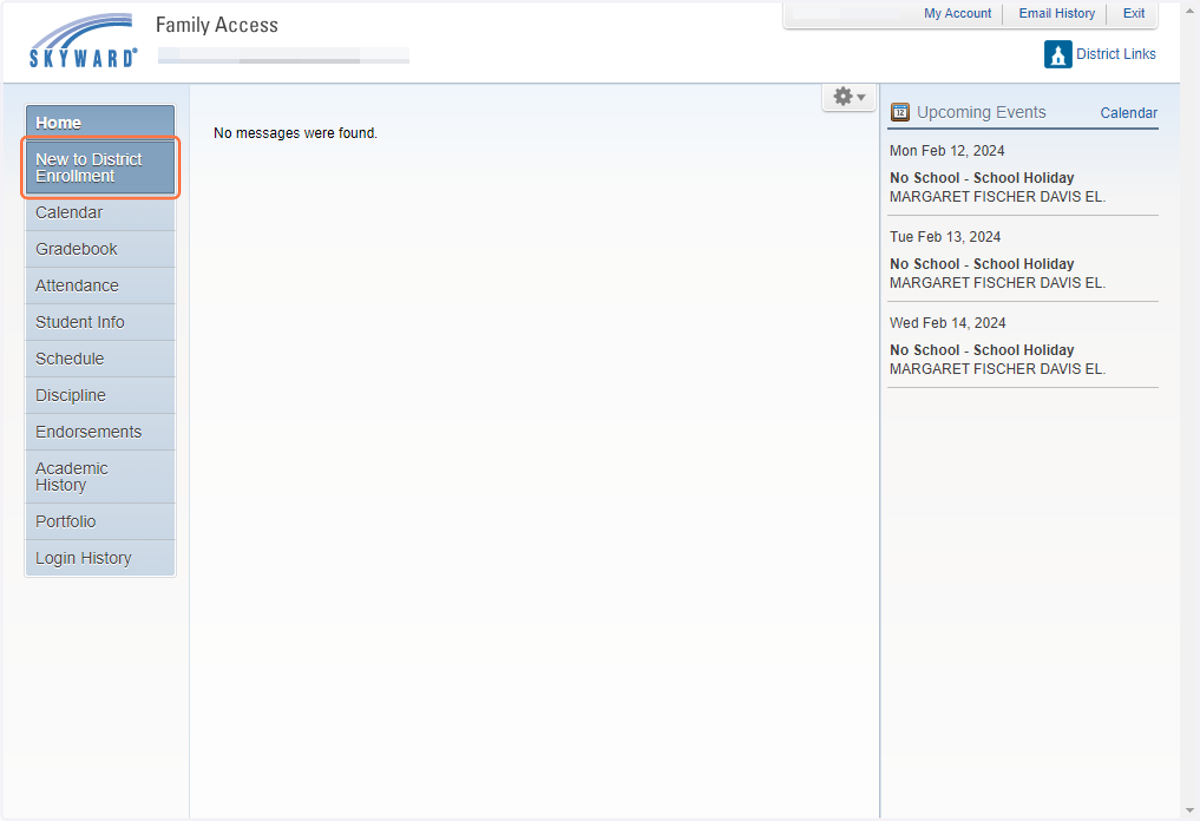Screen dimensions: 1200x821
Task: Select Calendar in the sidebar
Action: click(x=100, y=213)
